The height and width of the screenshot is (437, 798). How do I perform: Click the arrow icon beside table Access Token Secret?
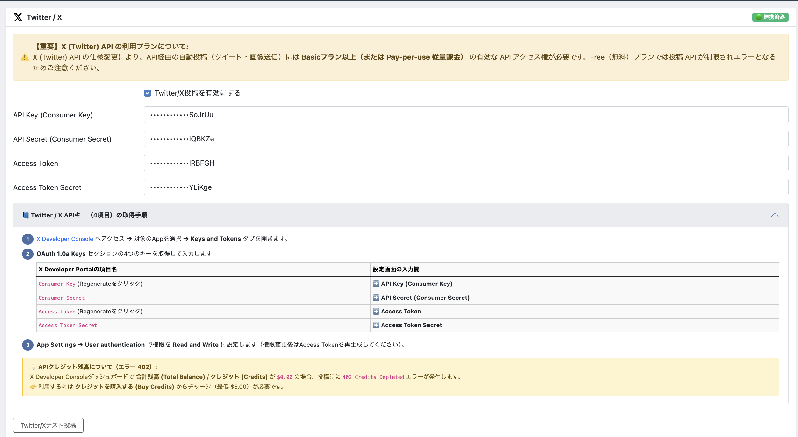pyautogui.click(x=376, y=325)
